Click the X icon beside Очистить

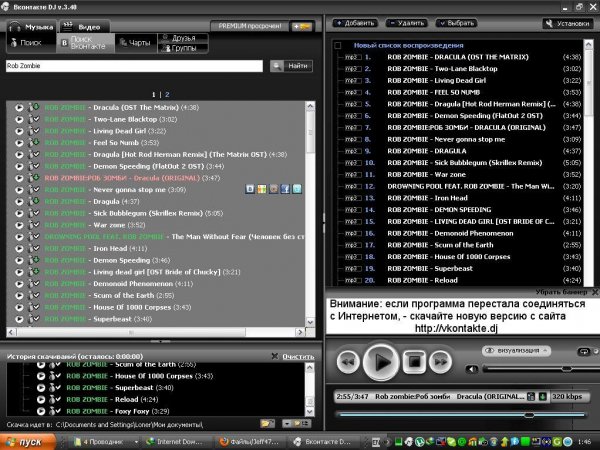[x=275, y=356]
